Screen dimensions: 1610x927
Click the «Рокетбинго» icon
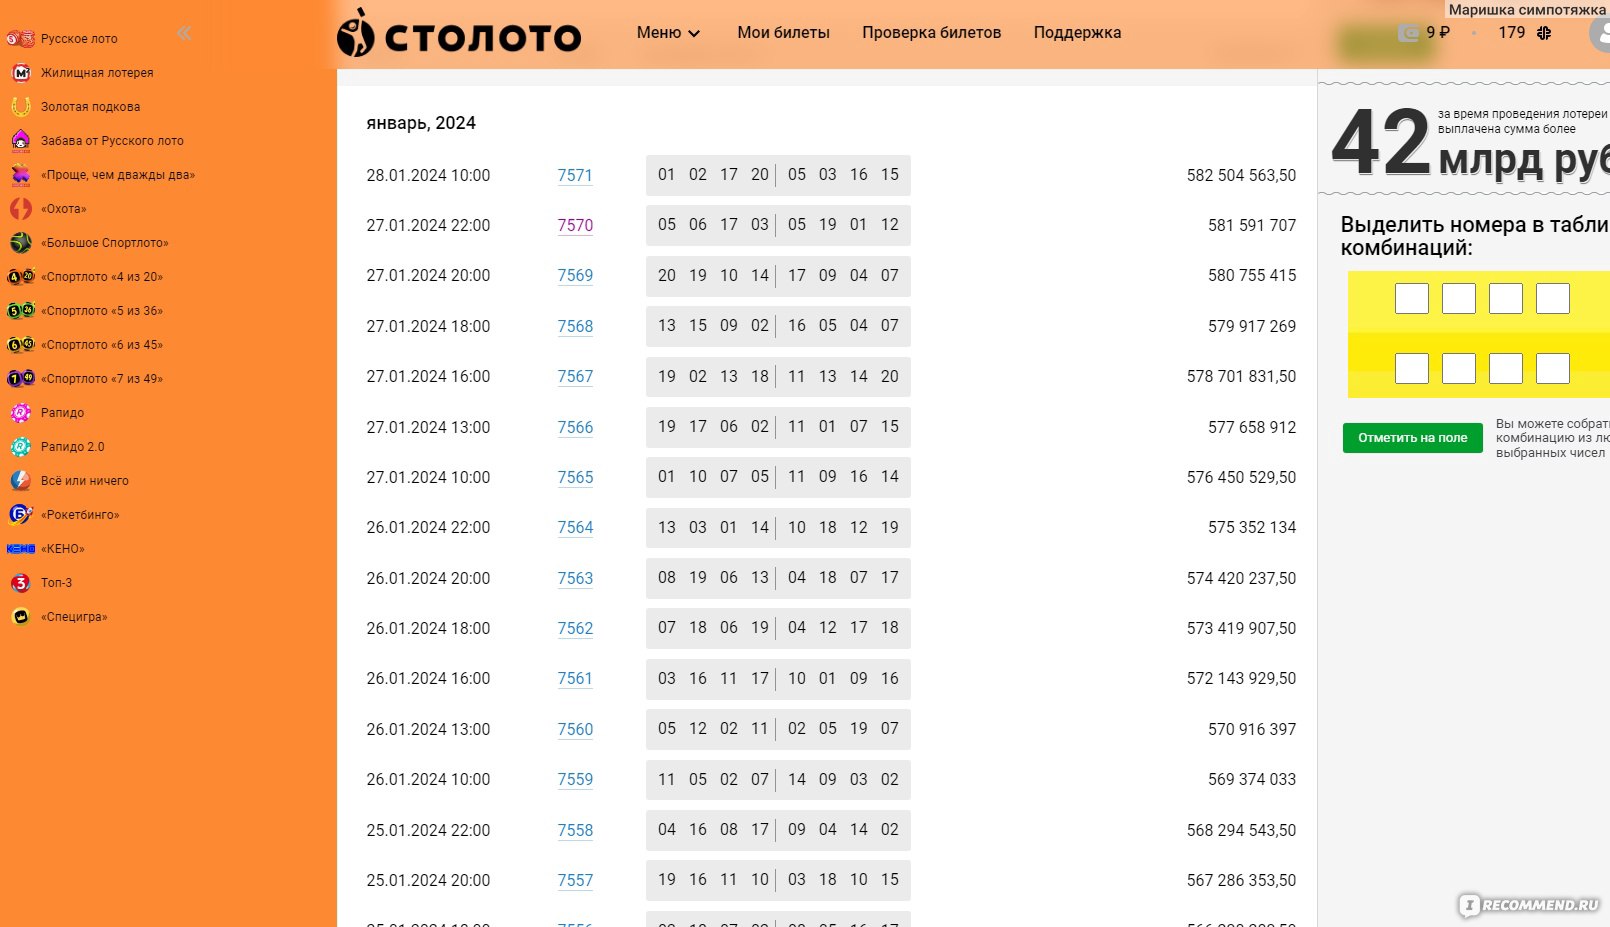[x=21, y=515]
